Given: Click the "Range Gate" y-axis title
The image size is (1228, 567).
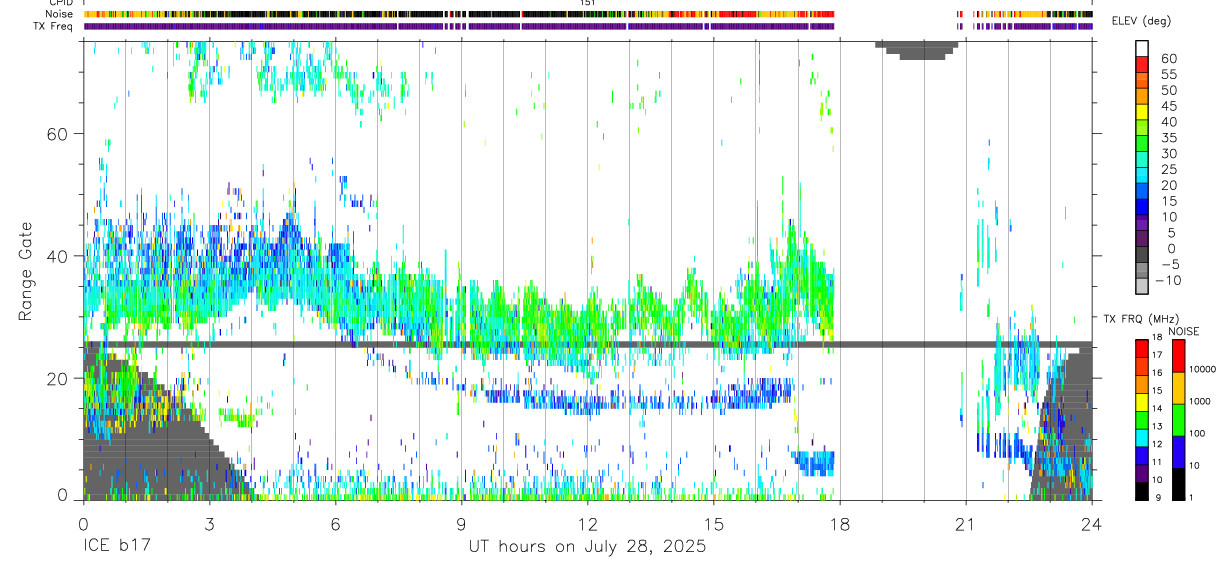Looking at the screenshot, I should coord(27,271).
